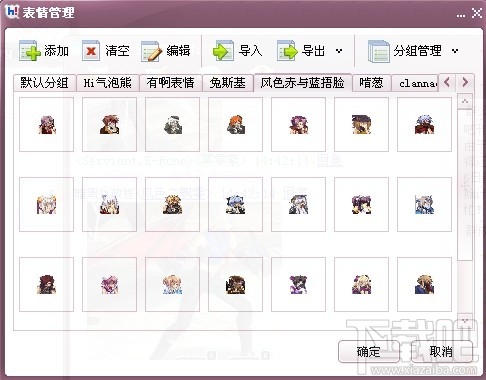
Task: Switch to the 兔斯基 tab
Action: tap(228, 83)
